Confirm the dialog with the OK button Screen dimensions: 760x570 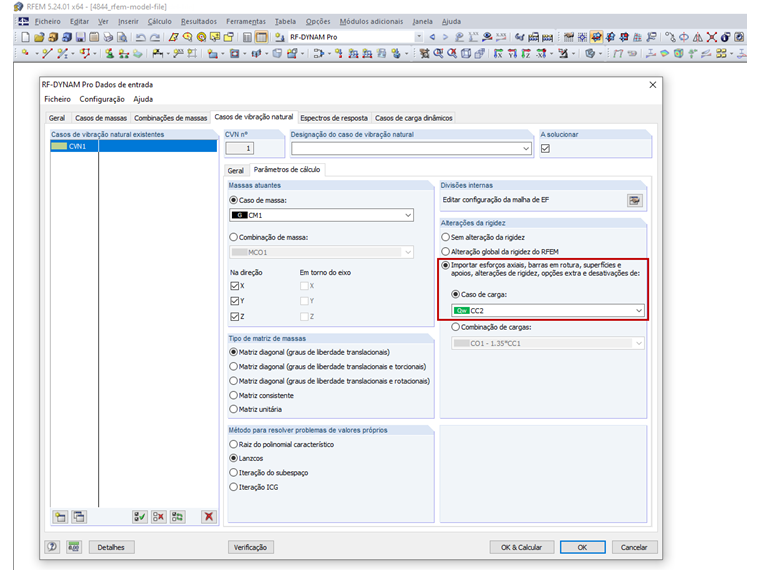pos(583,547)
